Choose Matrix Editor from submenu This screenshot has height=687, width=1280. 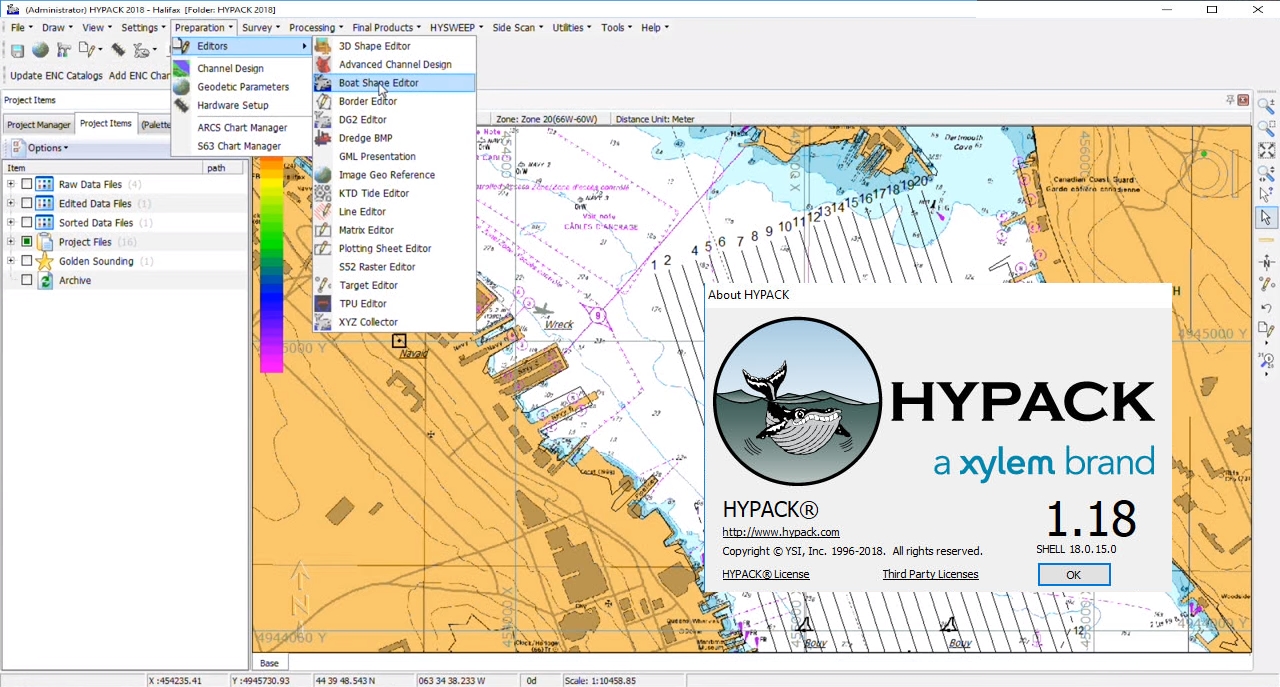tap(394, 230)
